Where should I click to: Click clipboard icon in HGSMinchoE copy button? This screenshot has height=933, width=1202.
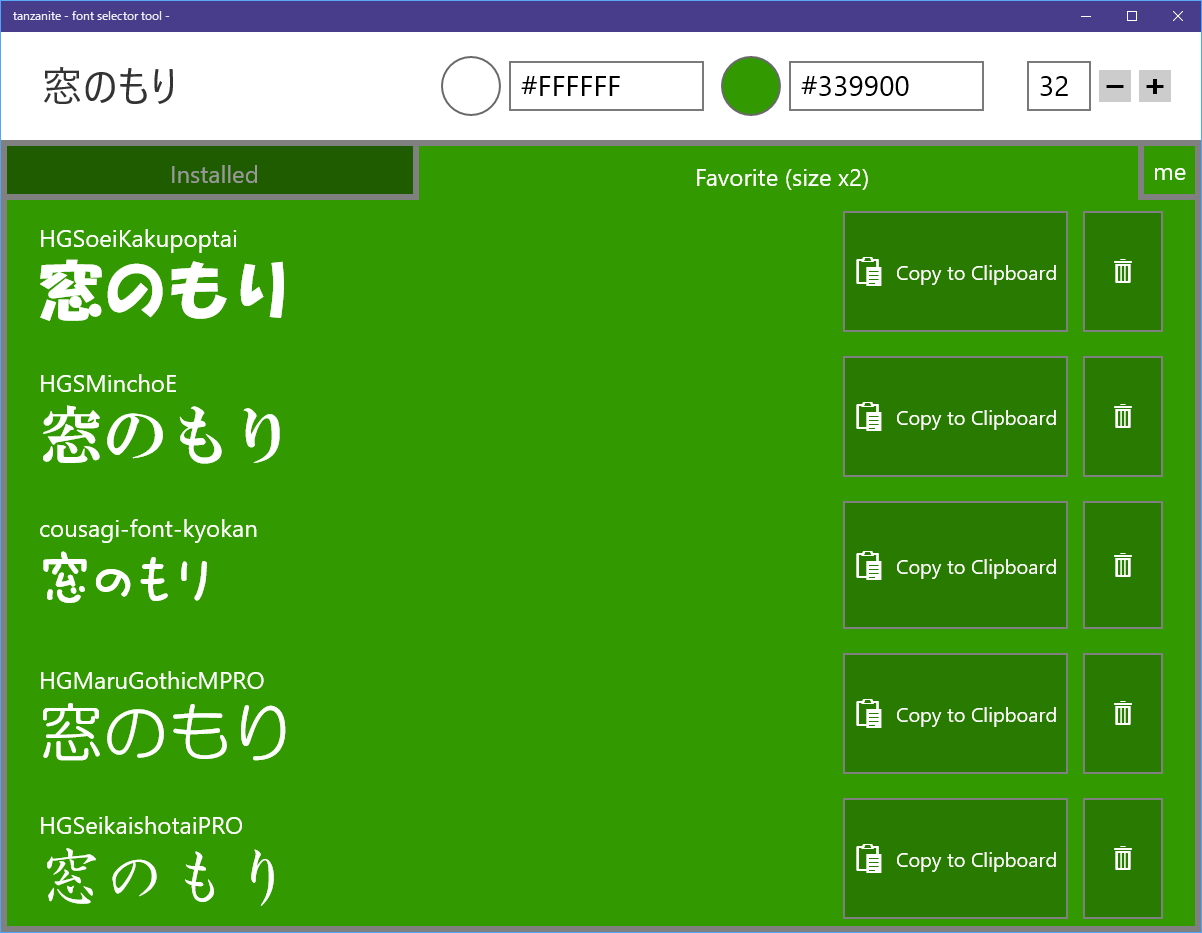(869, 416)
